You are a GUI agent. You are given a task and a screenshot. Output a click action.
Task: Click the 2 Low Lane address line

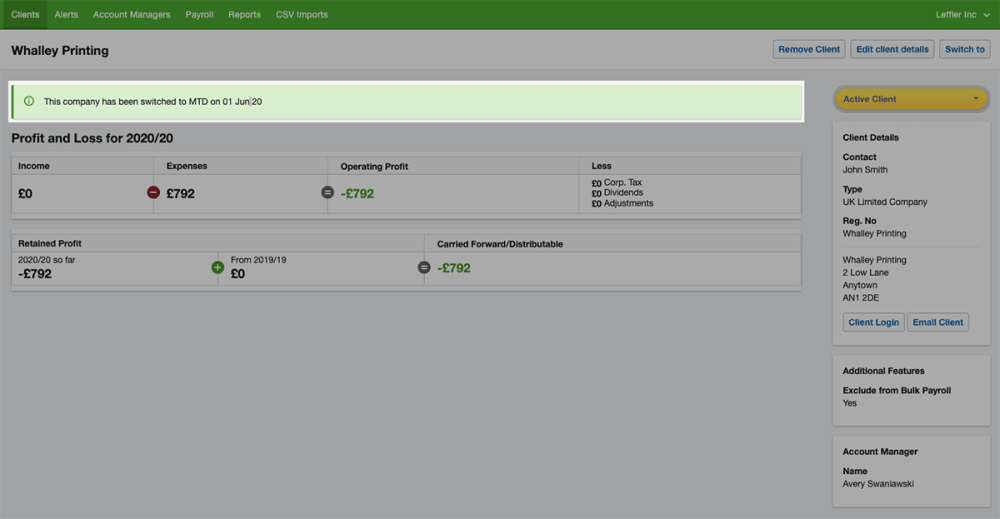865,272
